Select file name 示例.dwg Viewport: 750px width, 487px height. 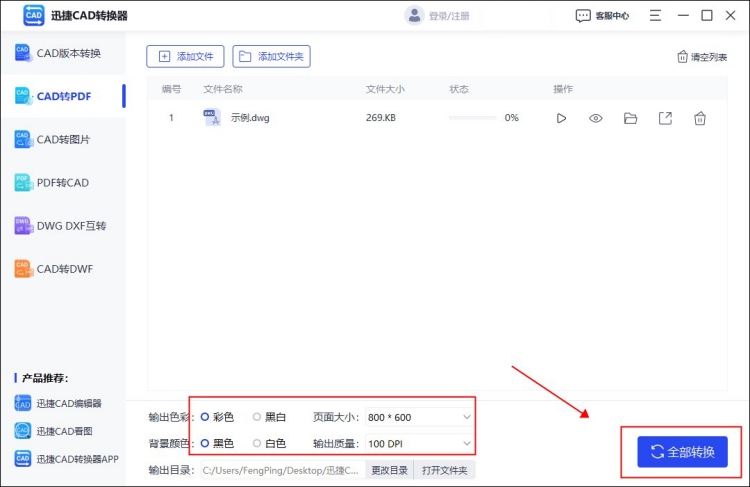click(x=250, y=118)
